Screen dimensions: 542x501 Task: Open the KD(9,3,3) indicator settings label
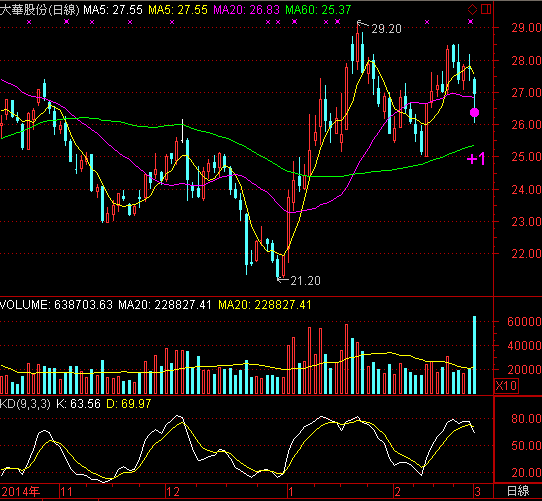(25, 403)
